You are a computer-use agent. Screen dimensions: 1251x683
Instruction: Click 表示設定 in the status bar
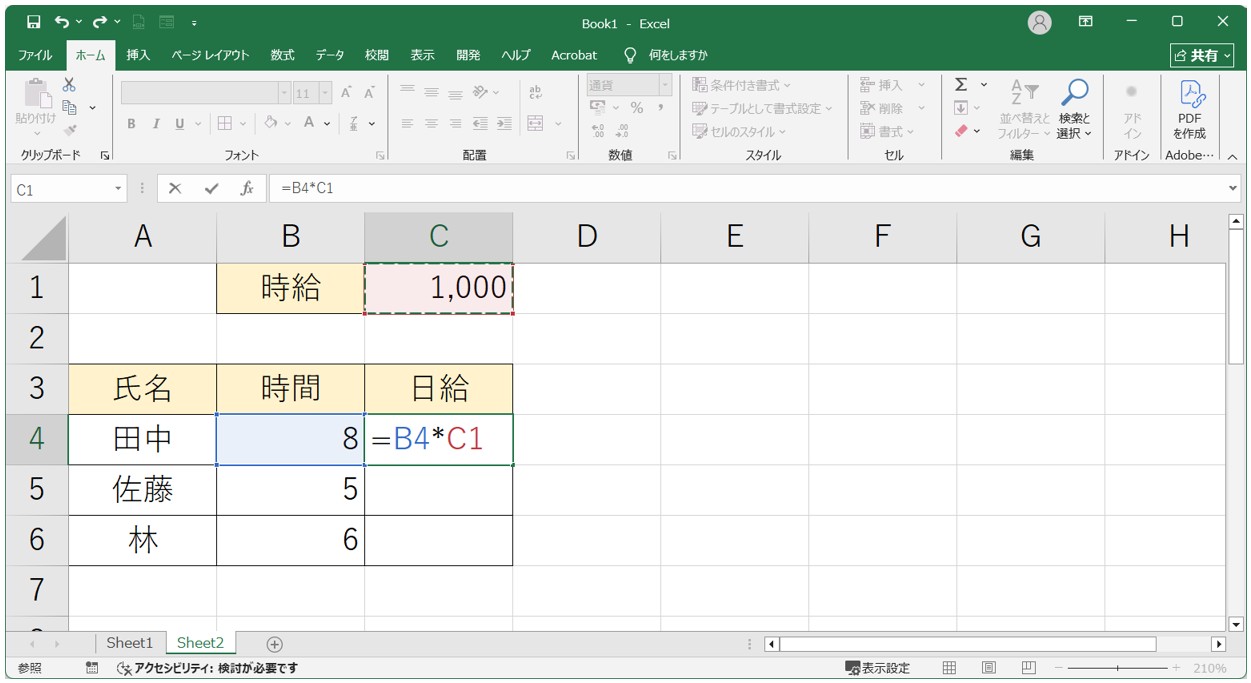[878, 668]
